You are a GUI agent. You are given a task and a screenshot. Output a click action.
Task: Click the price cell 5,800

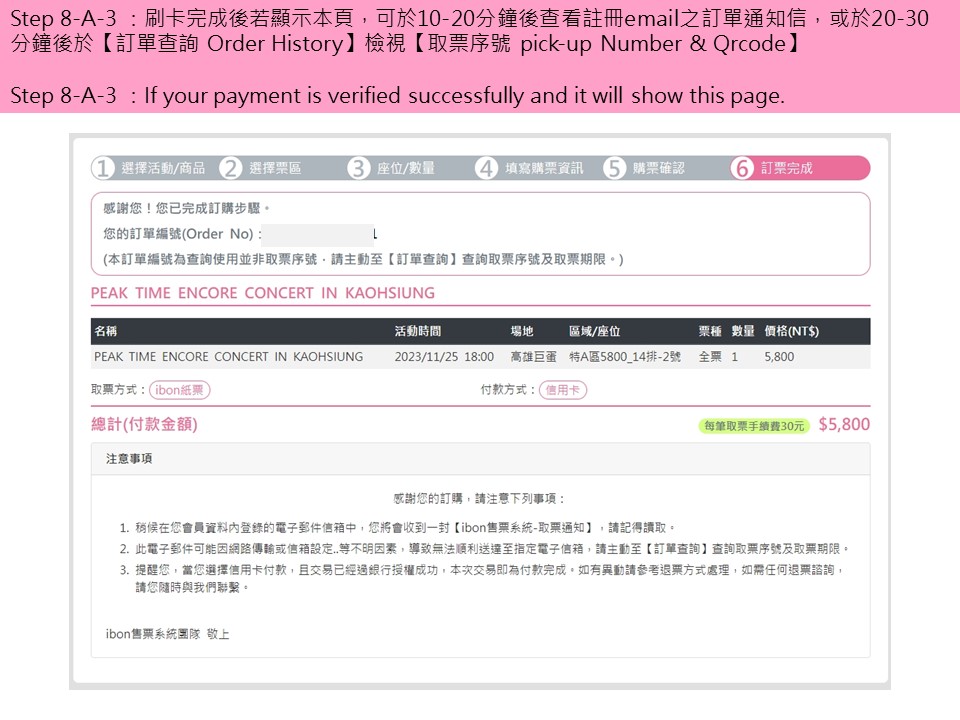point(779,357)
